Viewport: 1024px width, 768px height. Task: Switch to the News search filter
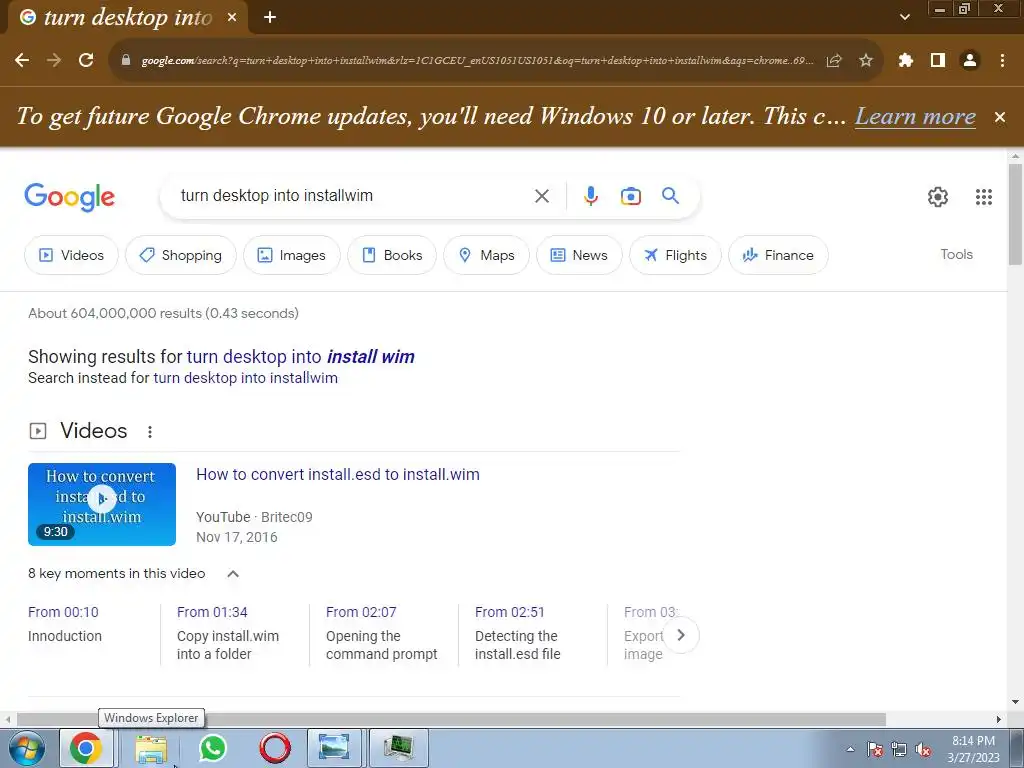[579, 255]
